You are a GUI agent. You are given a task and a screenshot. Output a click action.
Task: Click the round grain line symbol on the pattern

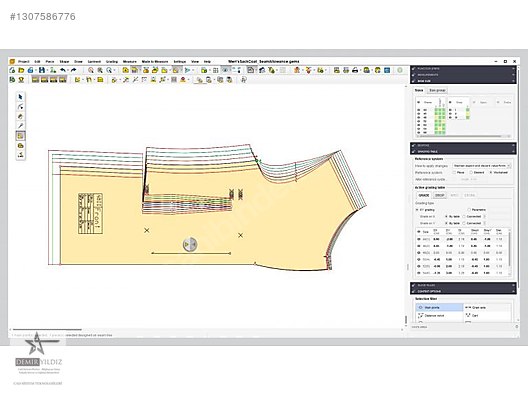coord(190,244)
